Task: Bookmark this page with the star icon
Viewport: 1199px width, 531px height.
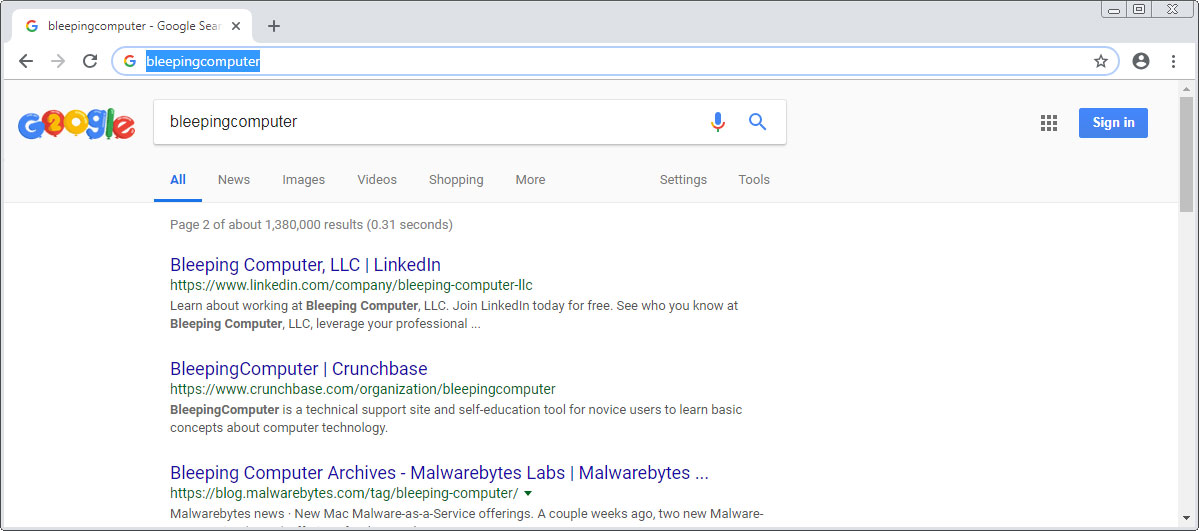Action: (1100, 61)
